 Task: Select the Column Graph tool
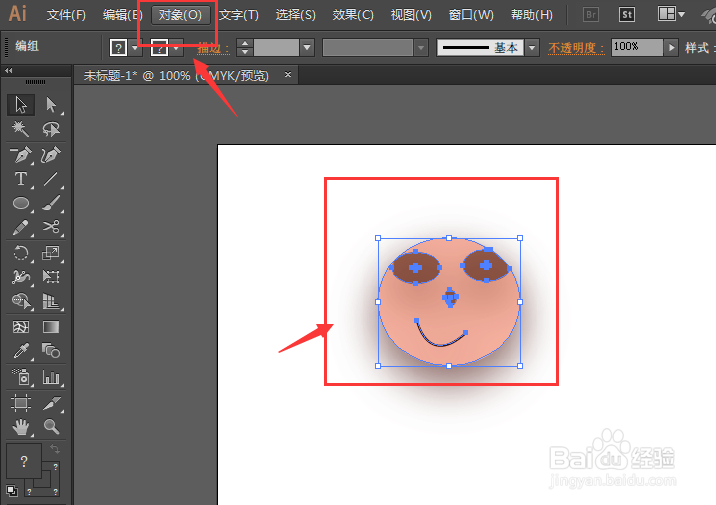pyautogui.click(x=51, y=377)
